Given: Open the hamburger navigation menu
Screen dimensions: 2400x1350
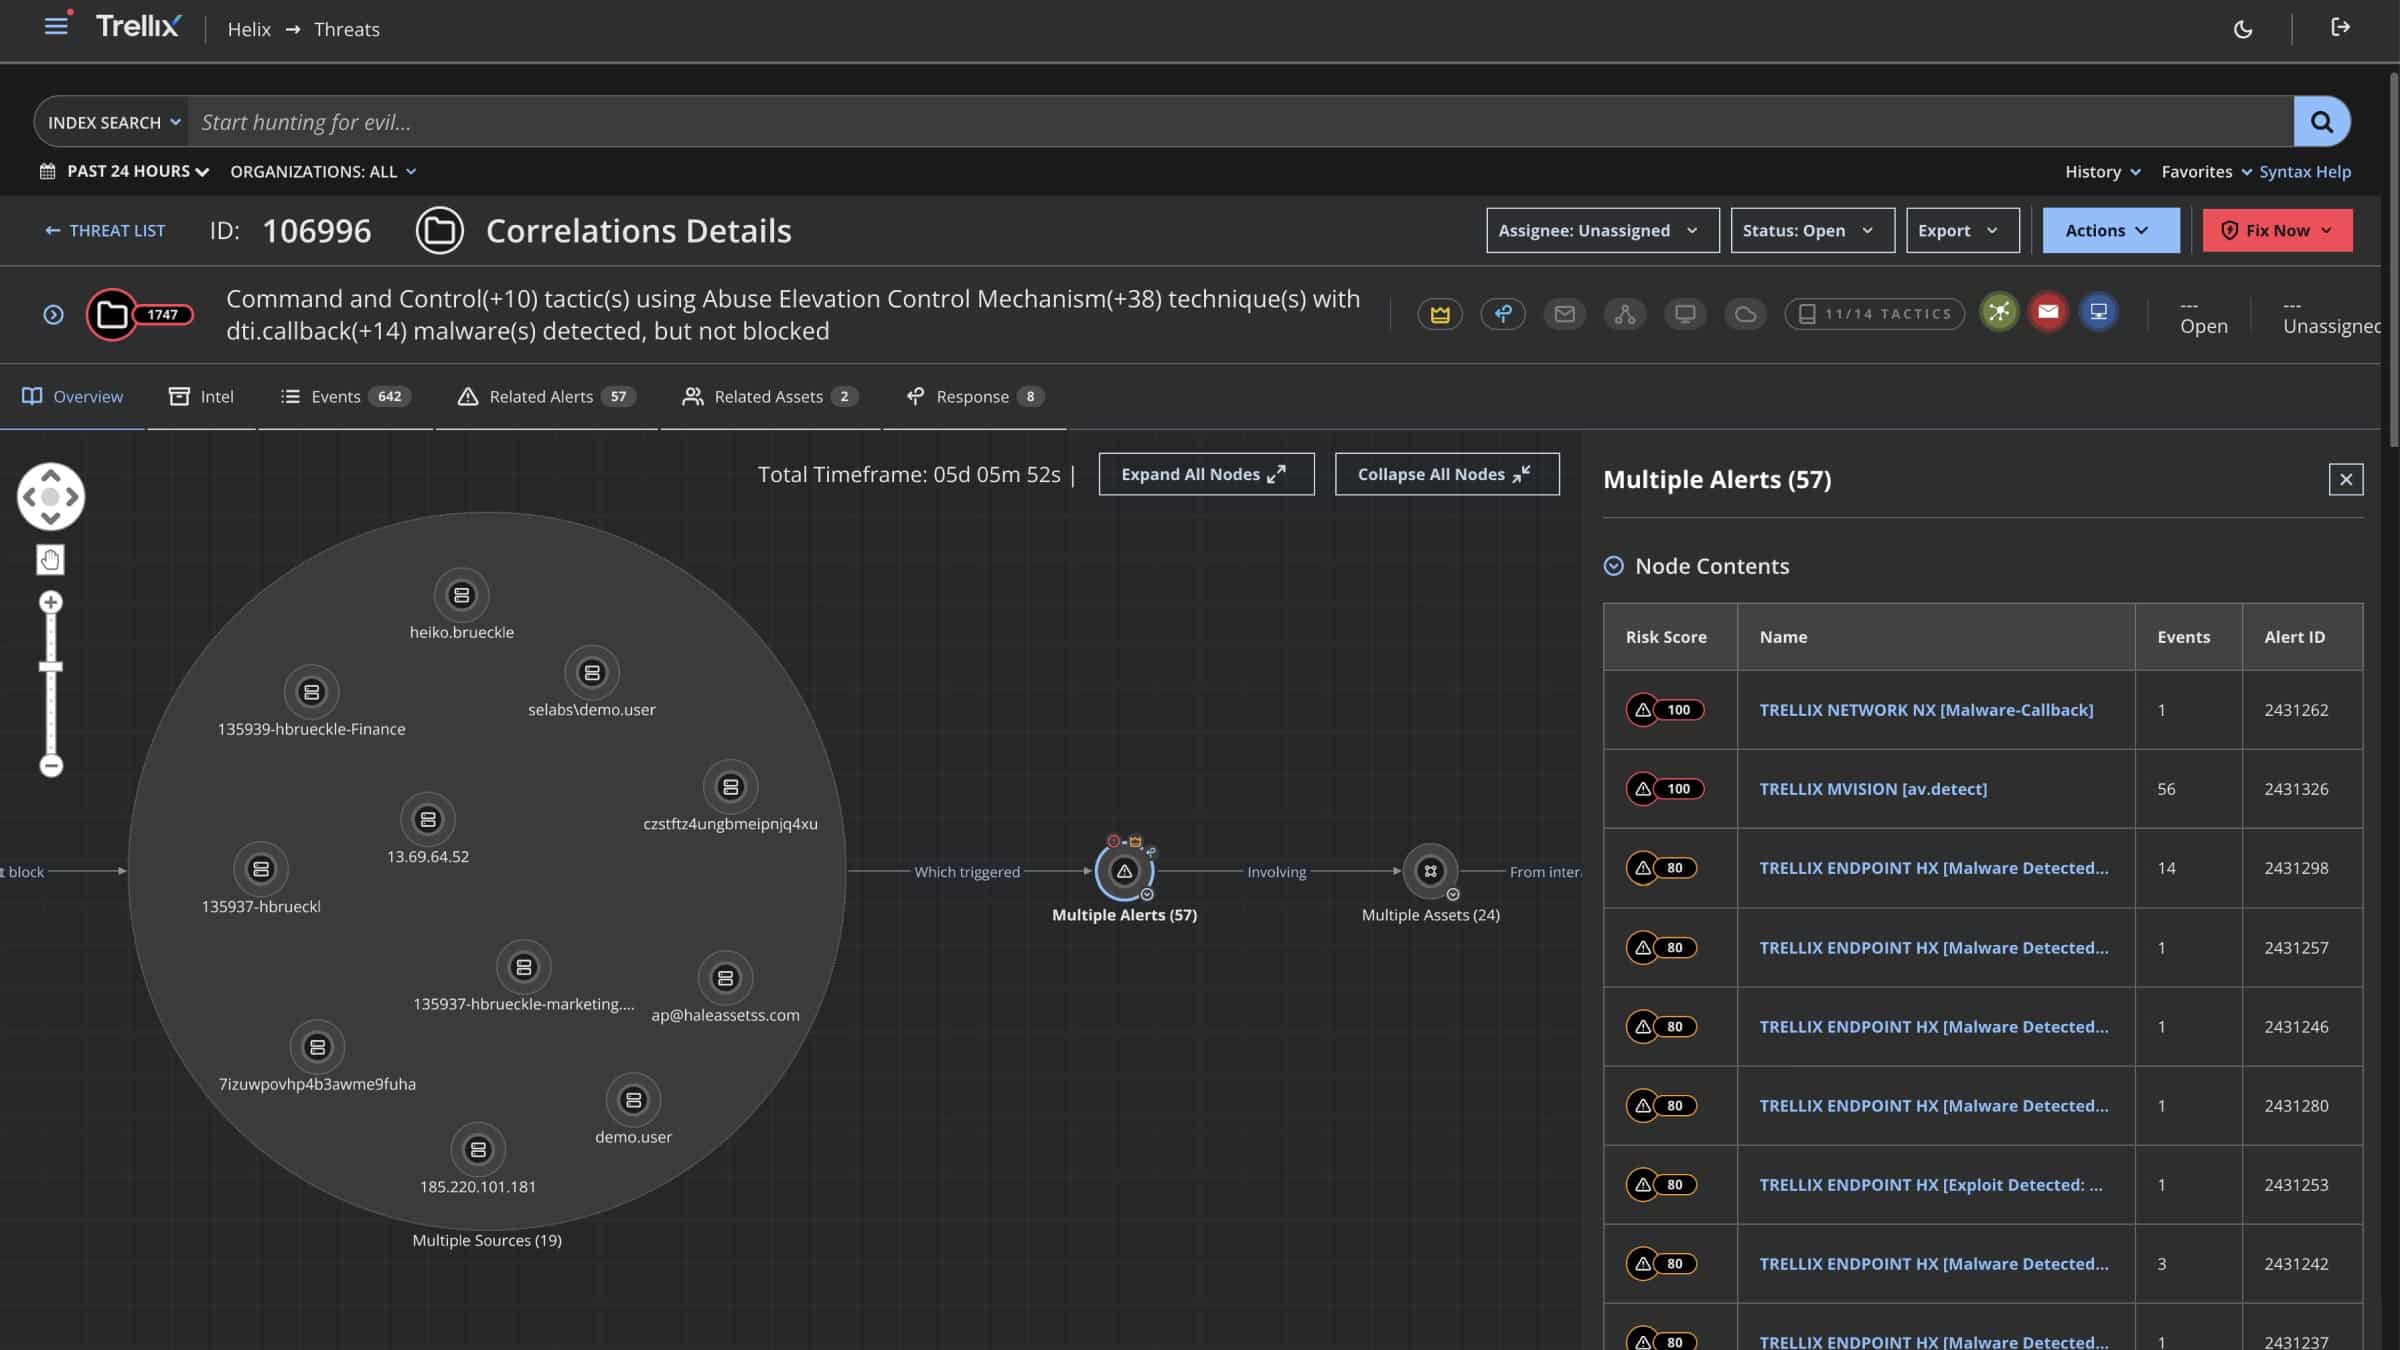Looking at the screenshot, I should [x=56, y=27].
